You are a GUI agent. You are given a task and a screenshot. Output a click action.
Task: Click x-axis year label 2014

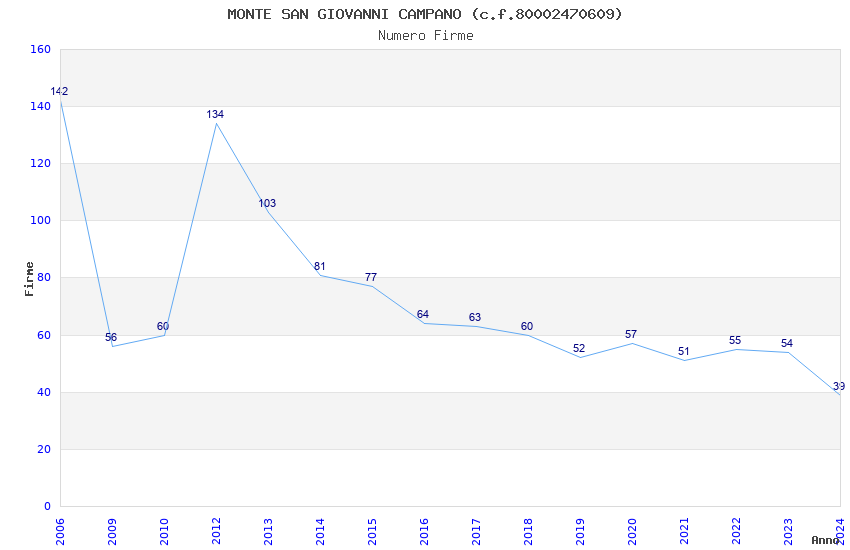tap(320, 531)
